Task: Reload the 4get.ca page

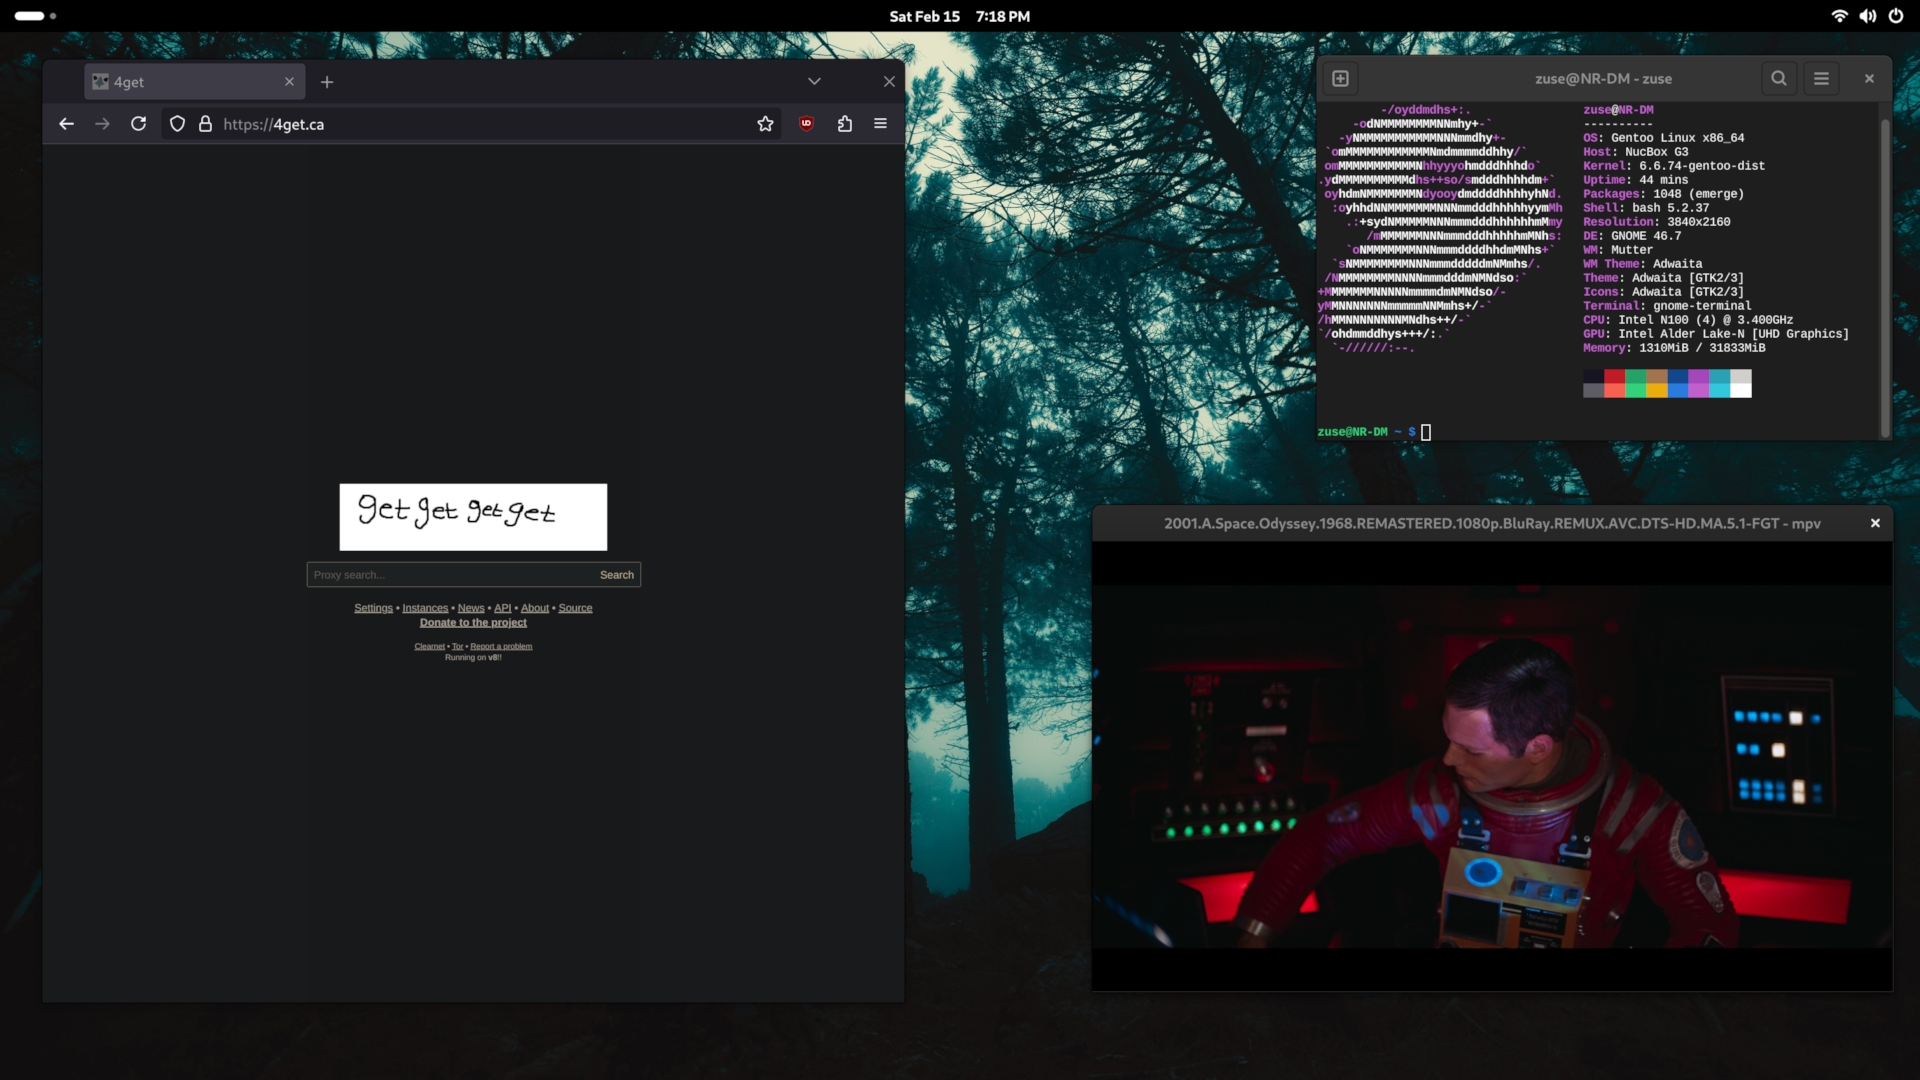Action: tap(138, 124)
